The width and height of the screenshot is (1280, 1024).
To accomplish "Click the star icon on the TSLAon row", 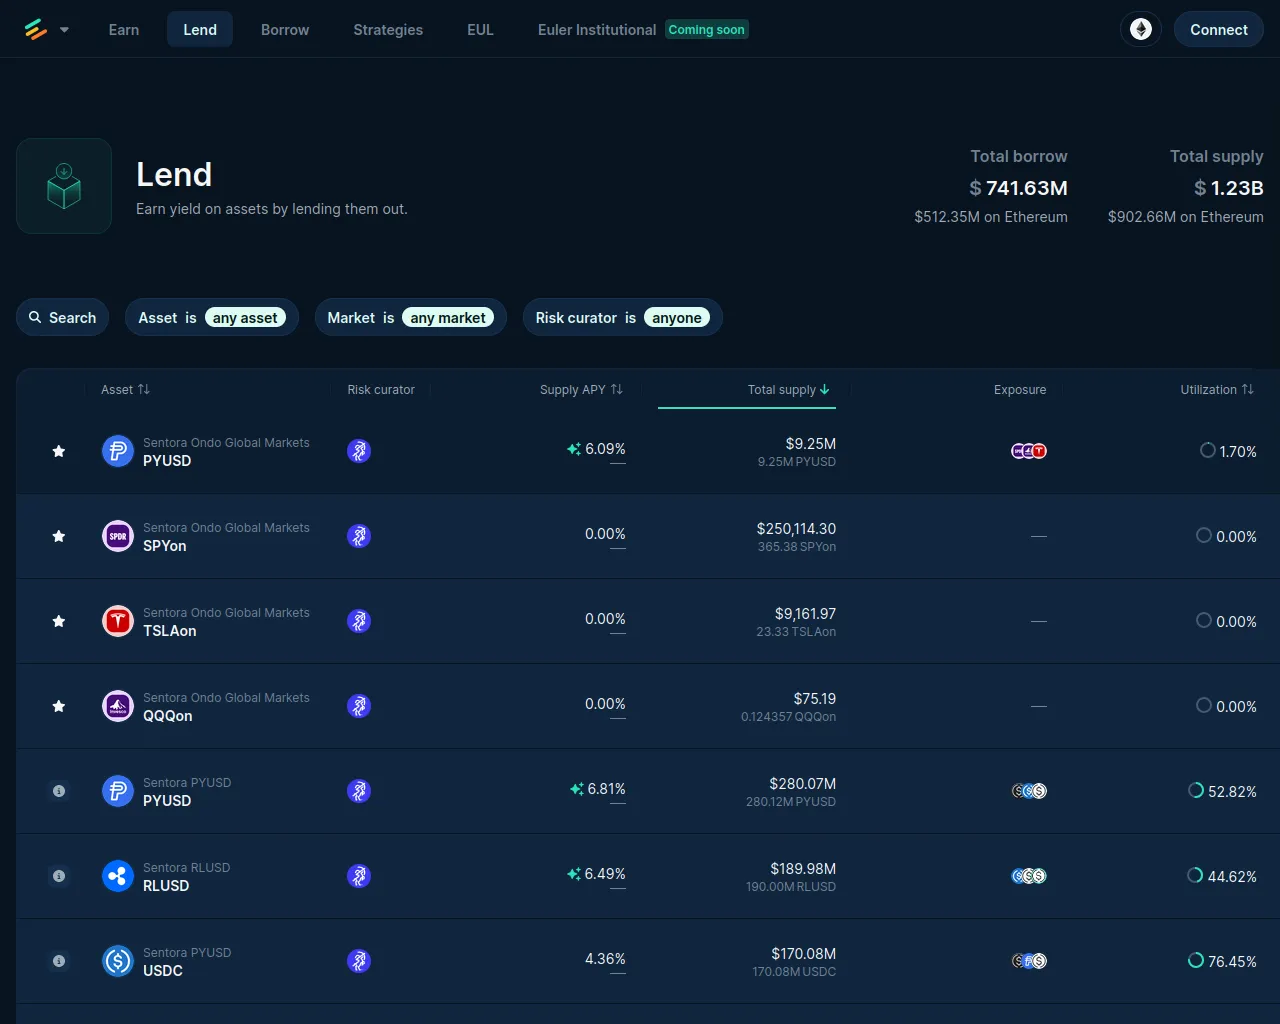I will [x=59, y=622].
